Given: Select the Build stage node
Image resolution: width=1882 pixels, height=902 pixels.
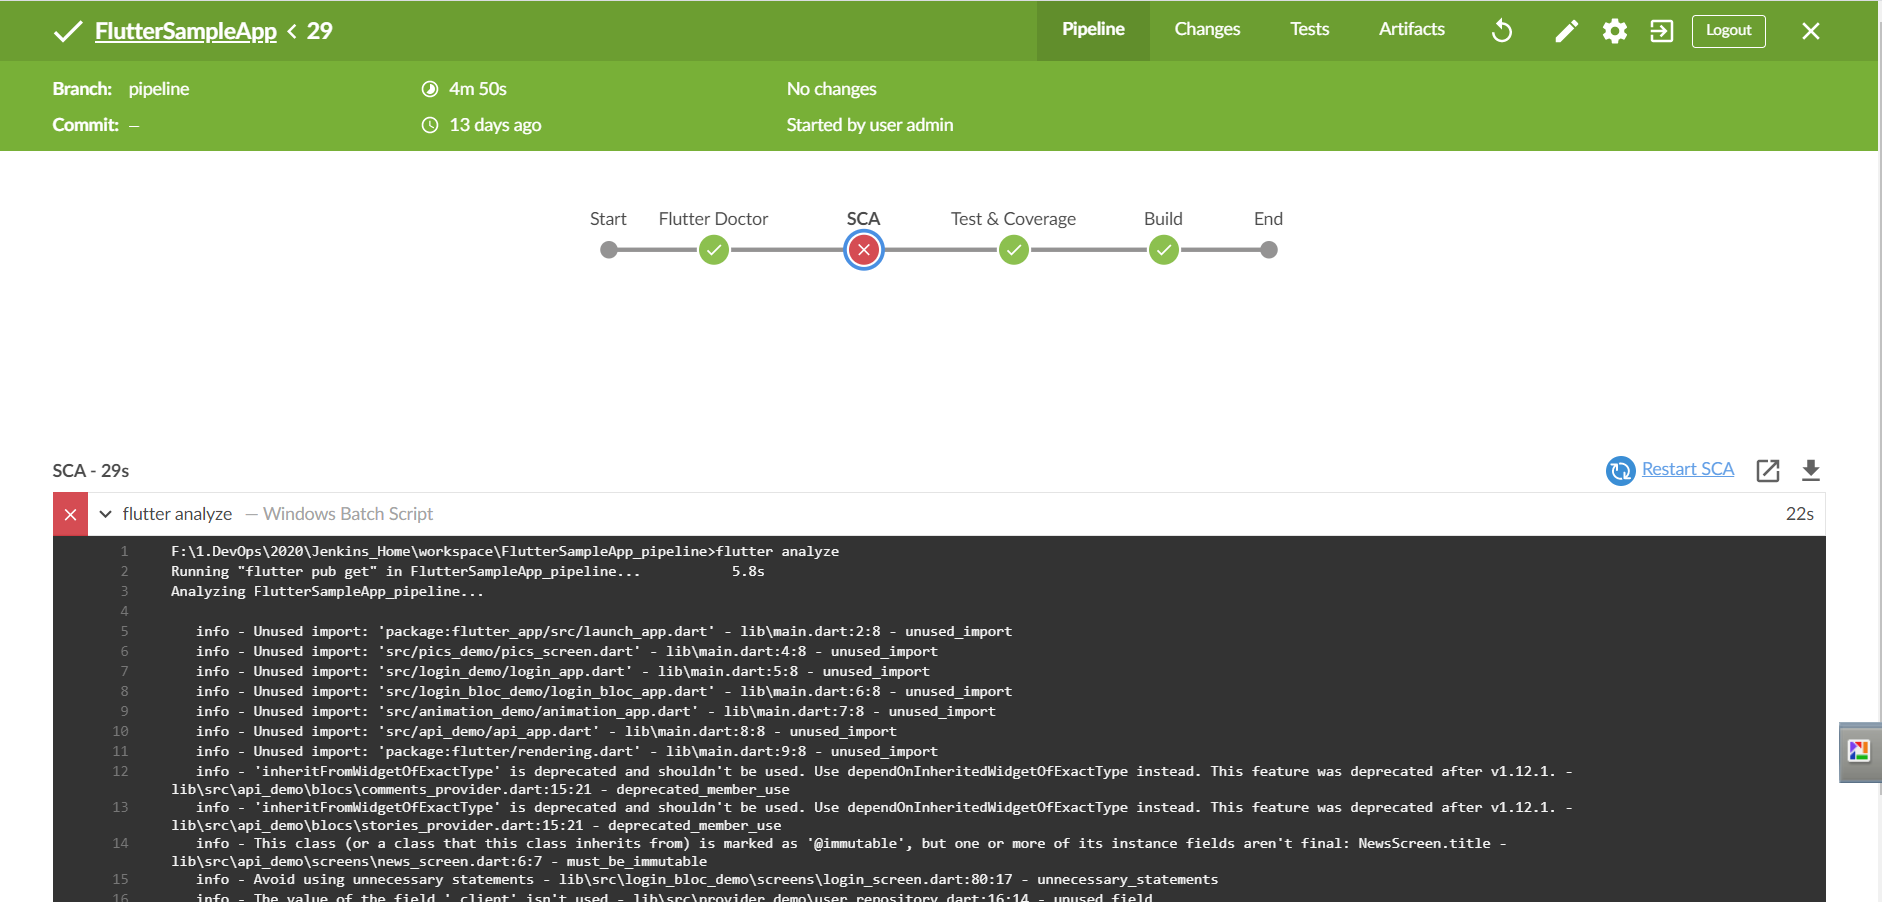Looking at the screenshot, I should 1163,250.
